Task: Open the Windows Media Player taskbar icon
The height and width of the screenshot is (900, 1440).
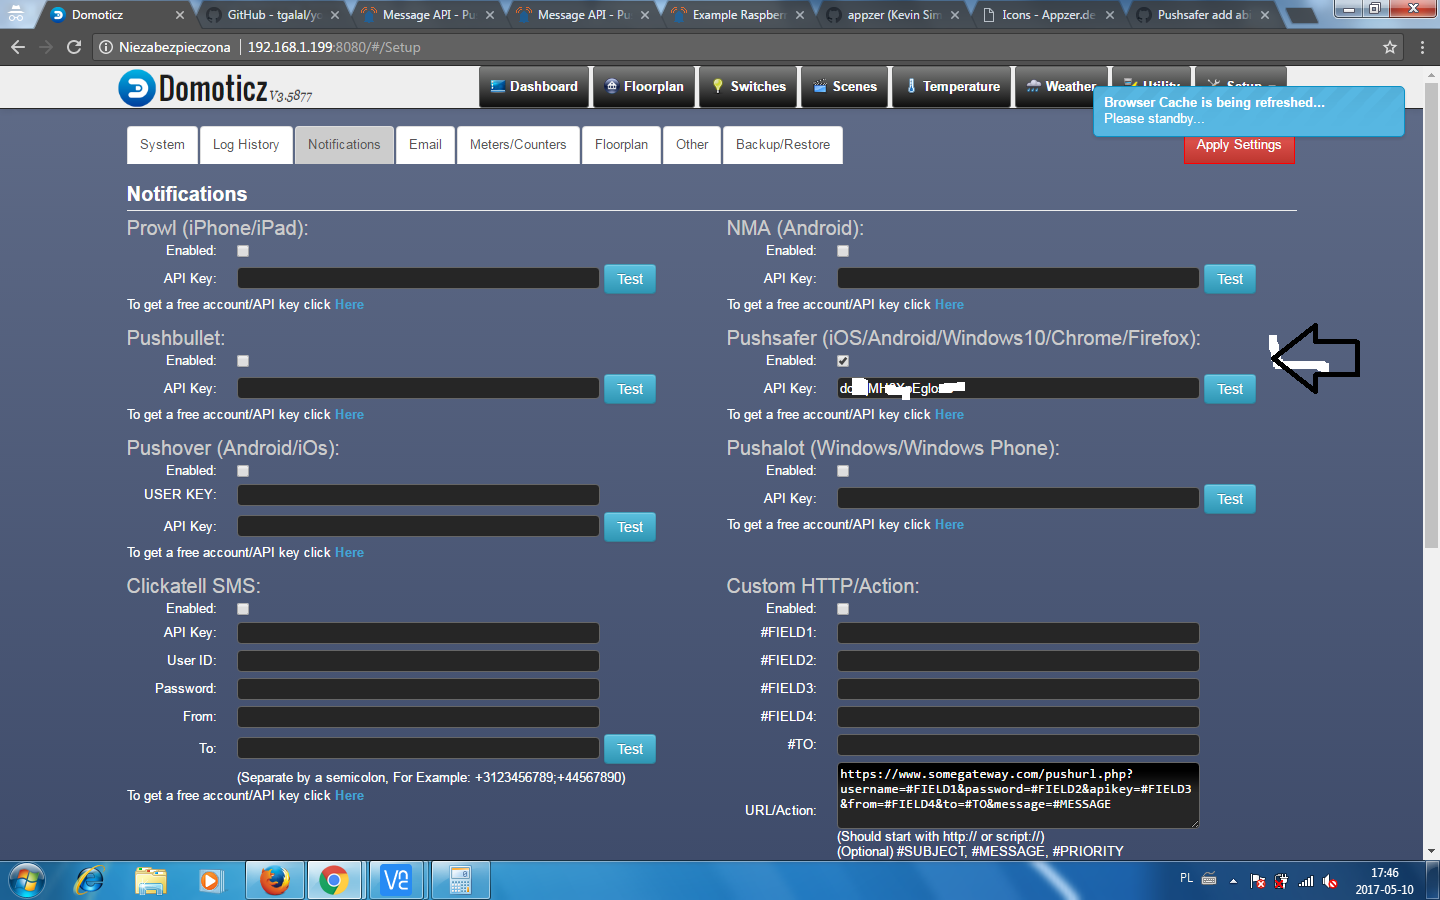Action: (211, 881)
